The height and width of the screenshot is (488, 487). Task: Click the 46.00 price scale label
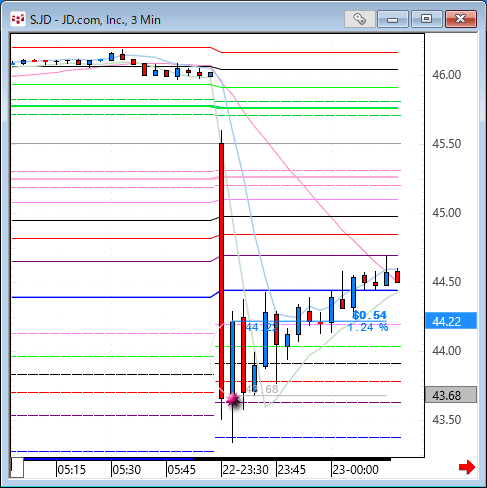[x=447, y=75]
